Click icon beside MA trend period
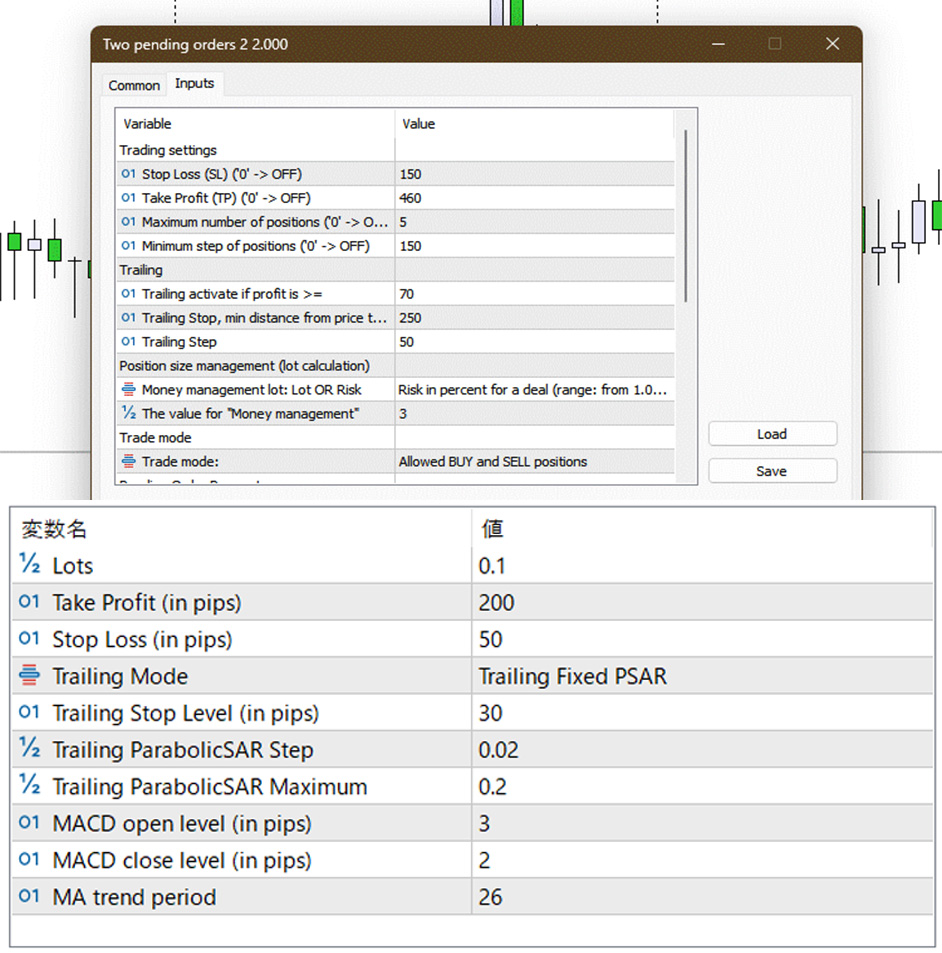The width and height of the screenshot is (942, 953). click(x=29, y=896)
